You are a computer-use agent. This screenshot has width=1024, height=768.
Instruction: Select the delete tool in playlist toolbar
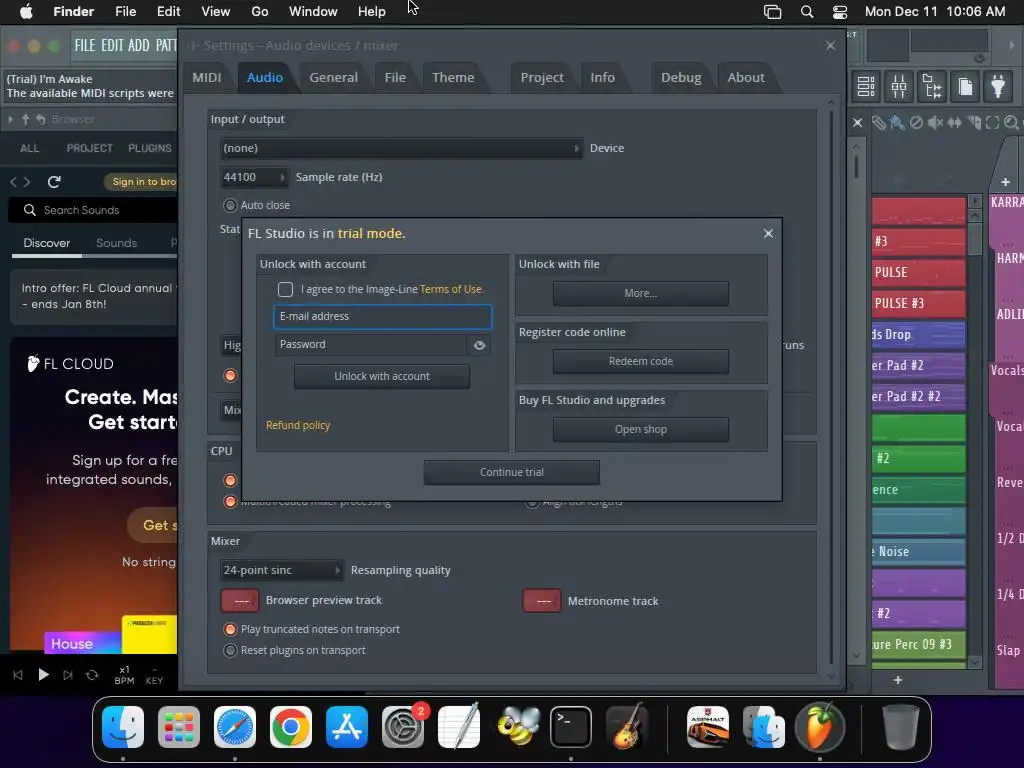(x=916, y=122)
